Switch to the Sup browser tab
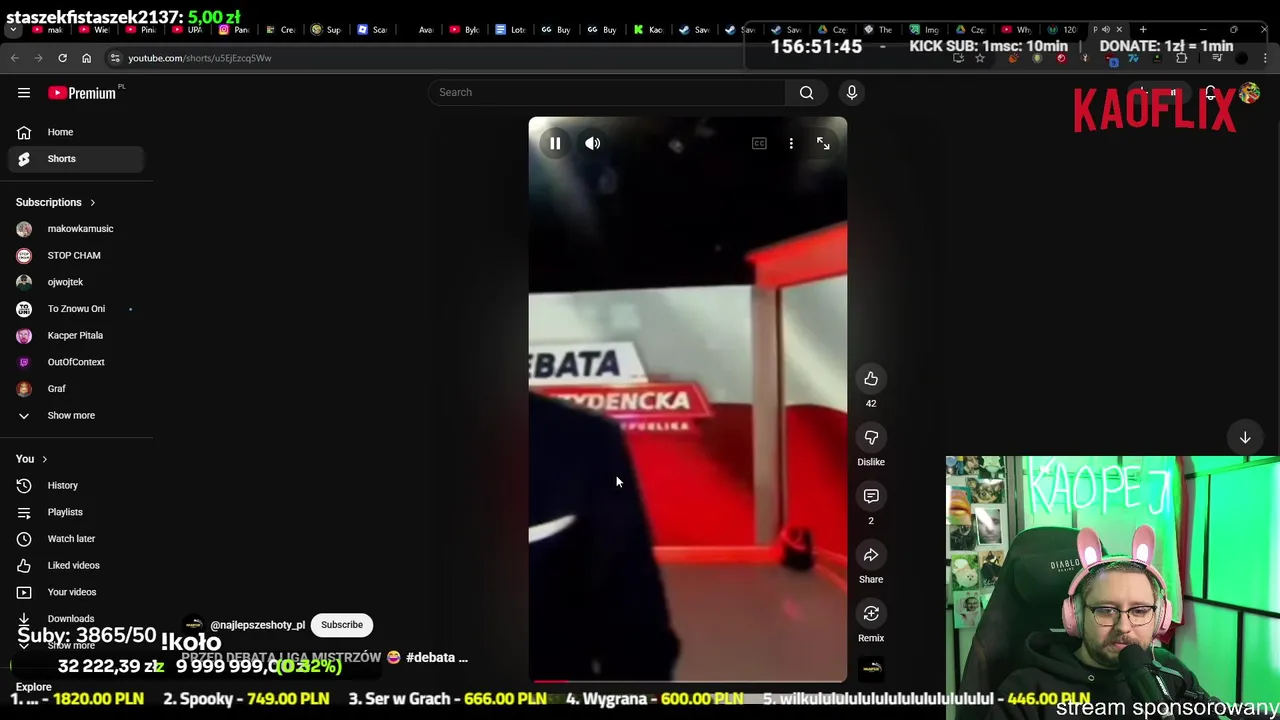 pos(326,29)
